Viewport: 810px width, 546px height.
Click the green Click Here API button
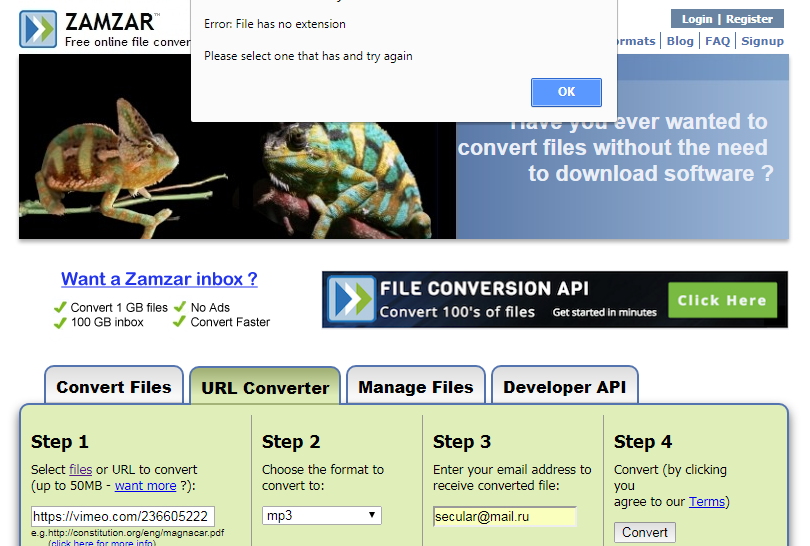click(722, 300)
